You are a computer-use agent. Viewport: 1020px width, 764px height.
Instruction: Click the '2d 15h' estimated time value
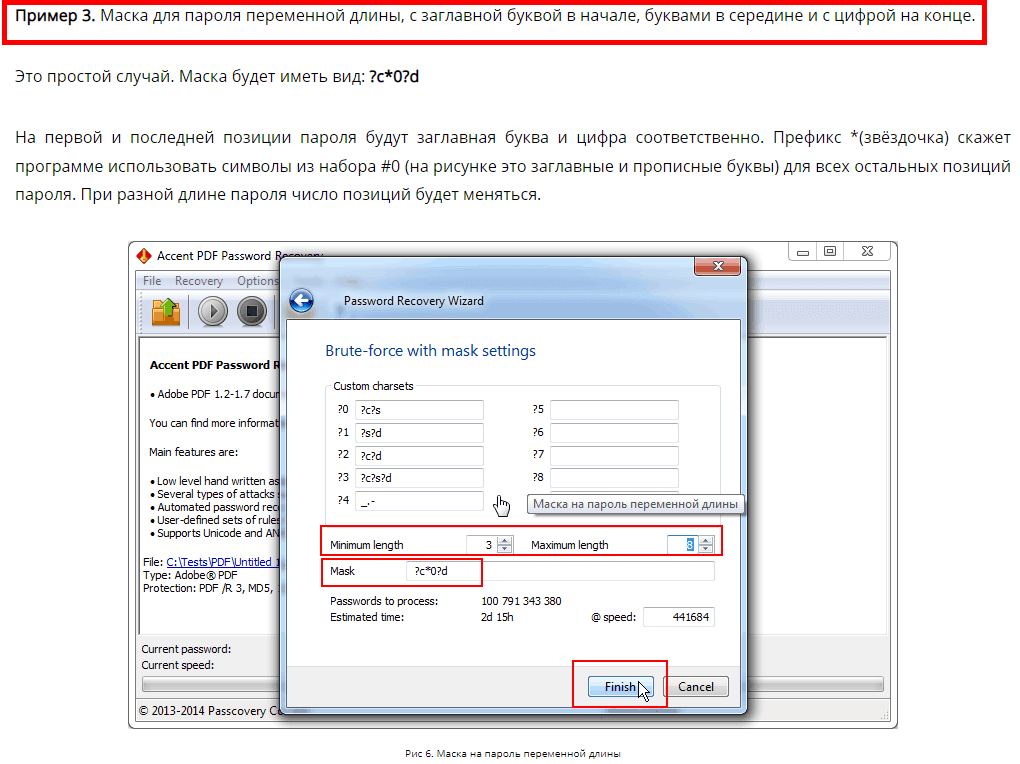tap(497, 617)
